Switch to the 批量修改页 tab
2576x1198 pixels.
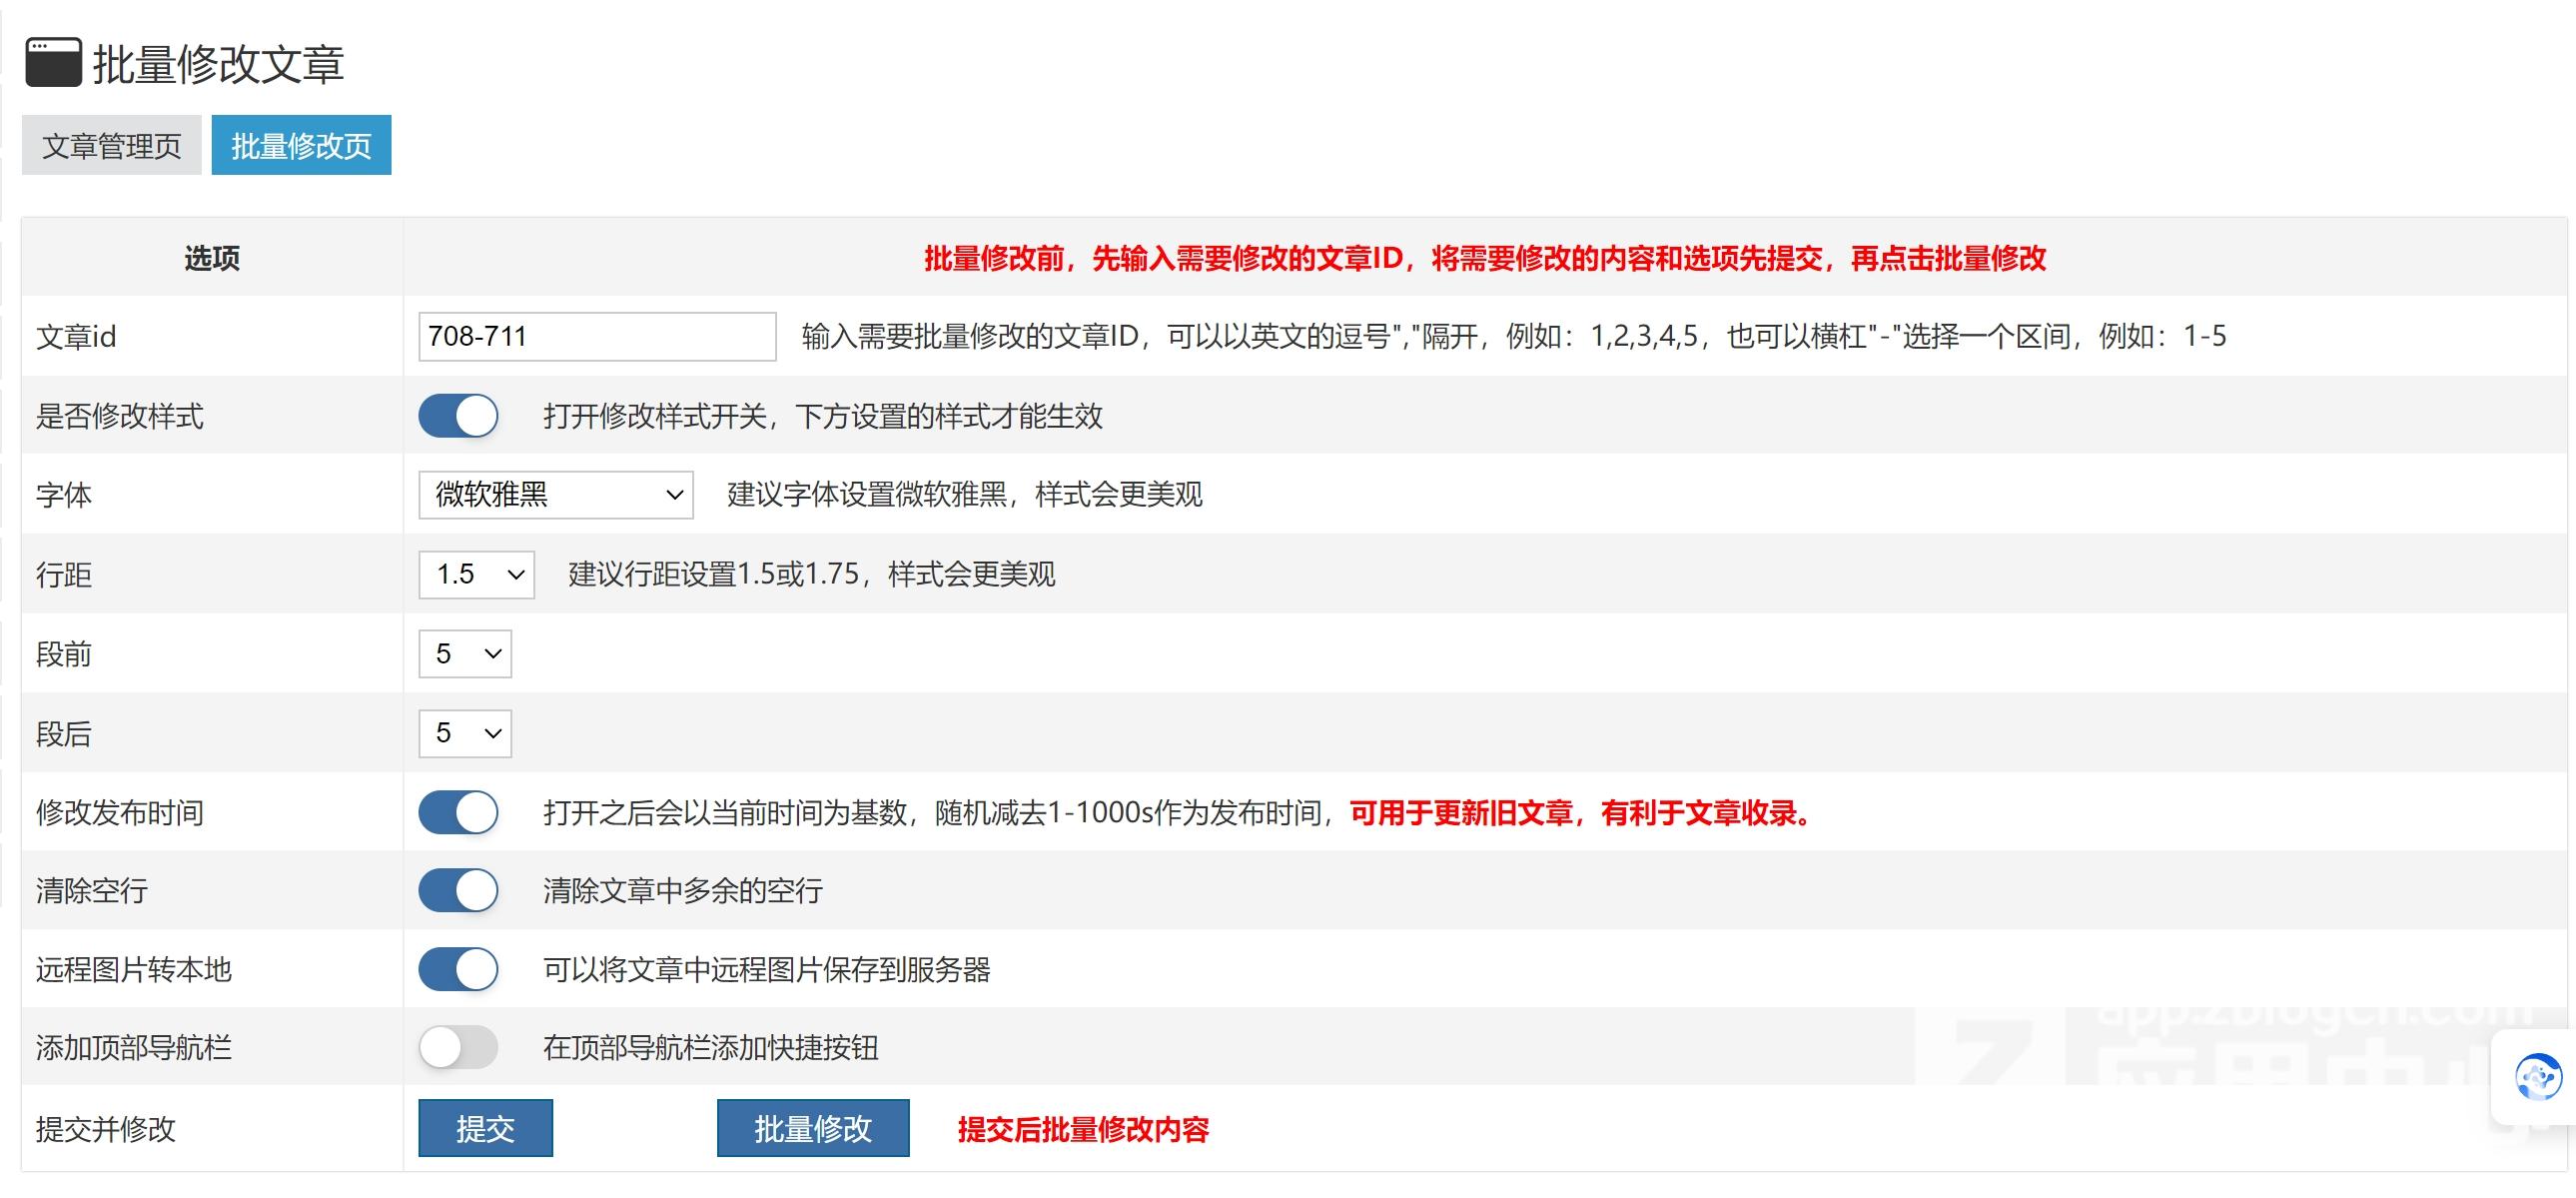coord(300,145)
